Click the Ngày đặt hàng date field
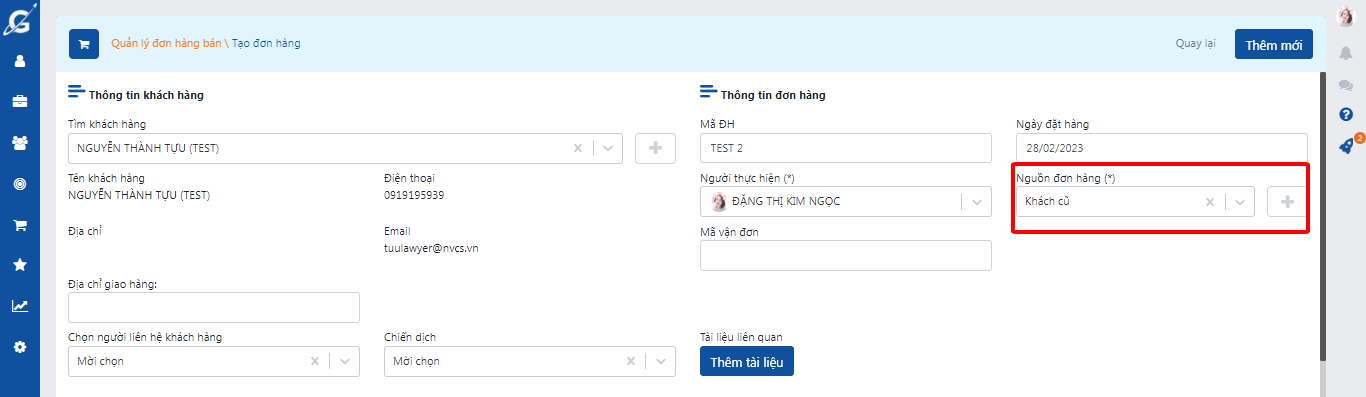The image size is (1366, 397). click(x=1162, y=148)
